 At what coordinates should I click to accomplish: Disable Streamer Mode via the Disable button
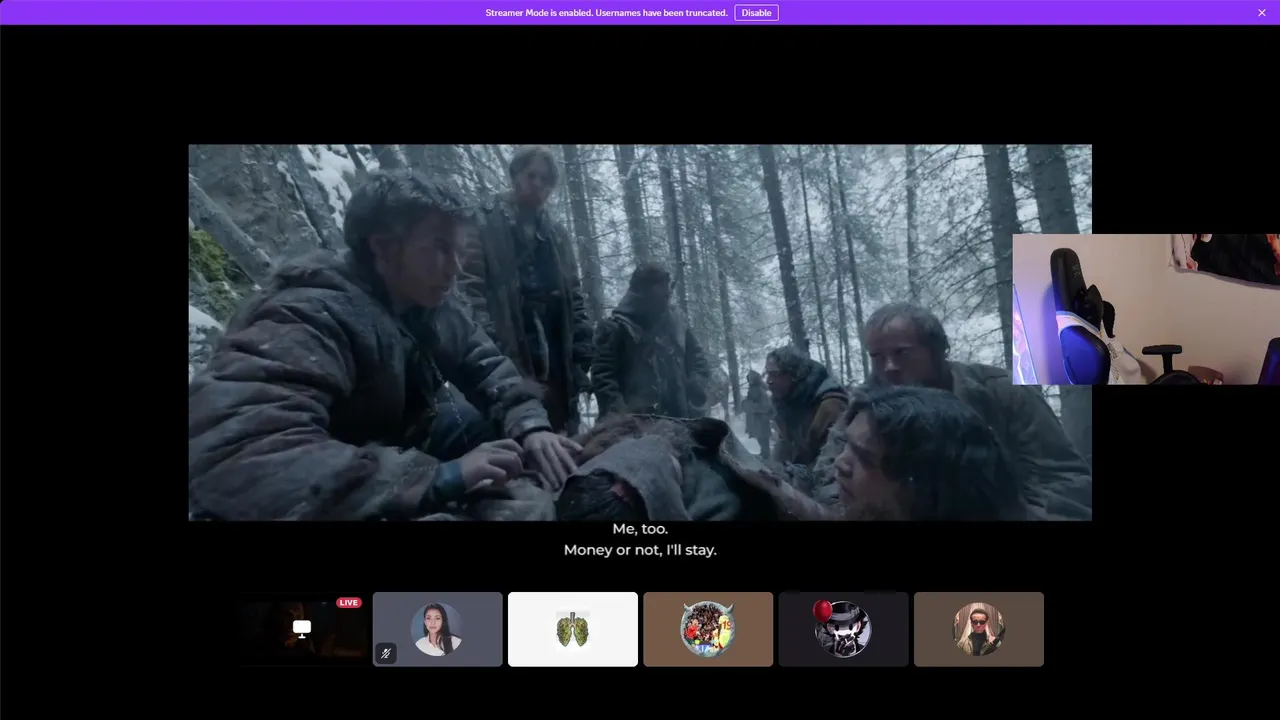pos(756,13)
